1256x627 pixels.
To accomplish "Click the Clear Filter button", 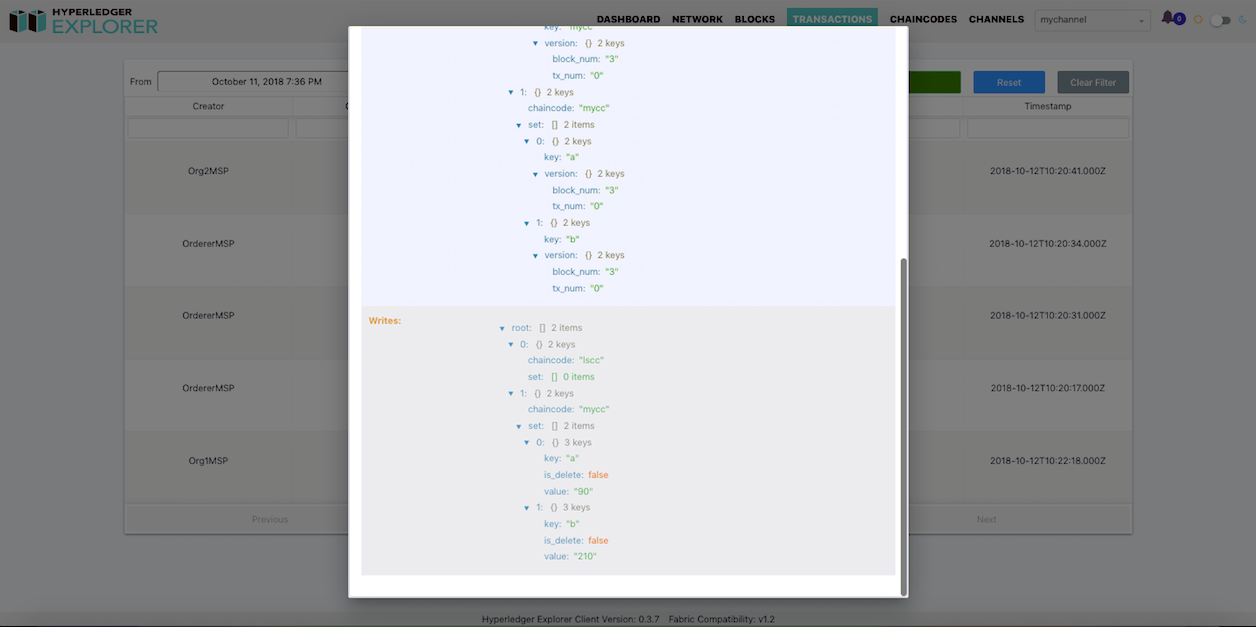I will tap(1092, 82).
